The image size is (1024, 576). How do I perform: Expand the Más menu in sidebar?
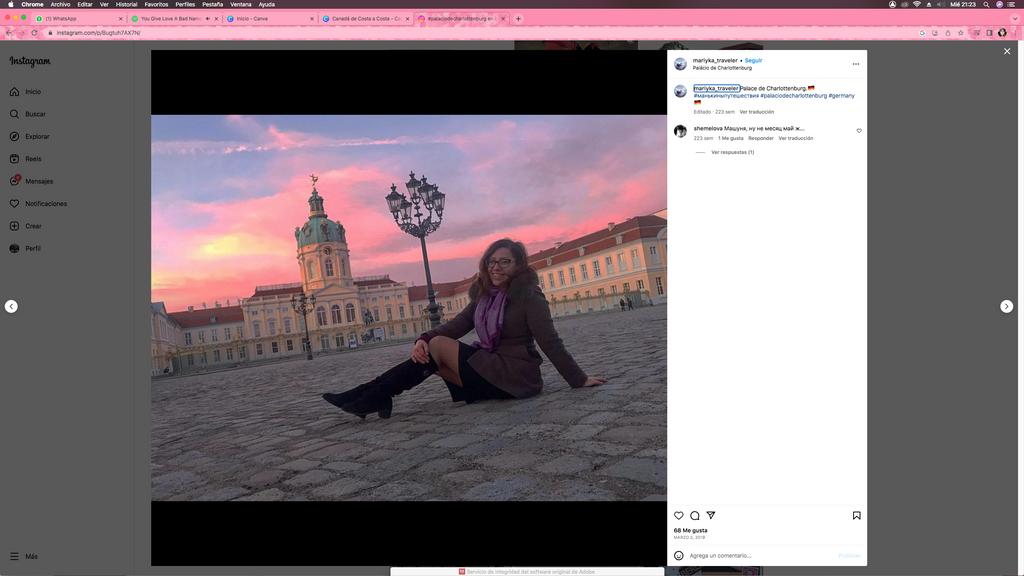pyautogui.click(x=24, y=556)
